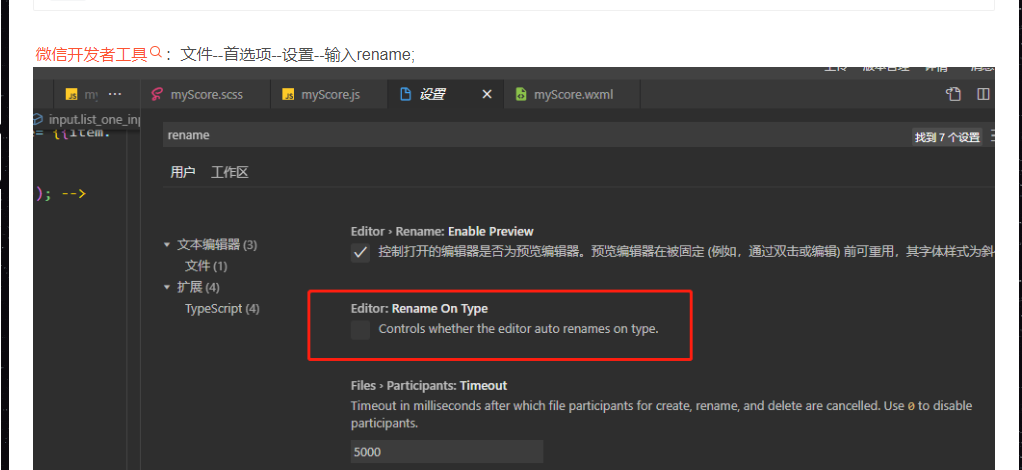Collapse the 扩展 (4) tree arrow
Screen dimensions: 1022x470
point(168,287)
